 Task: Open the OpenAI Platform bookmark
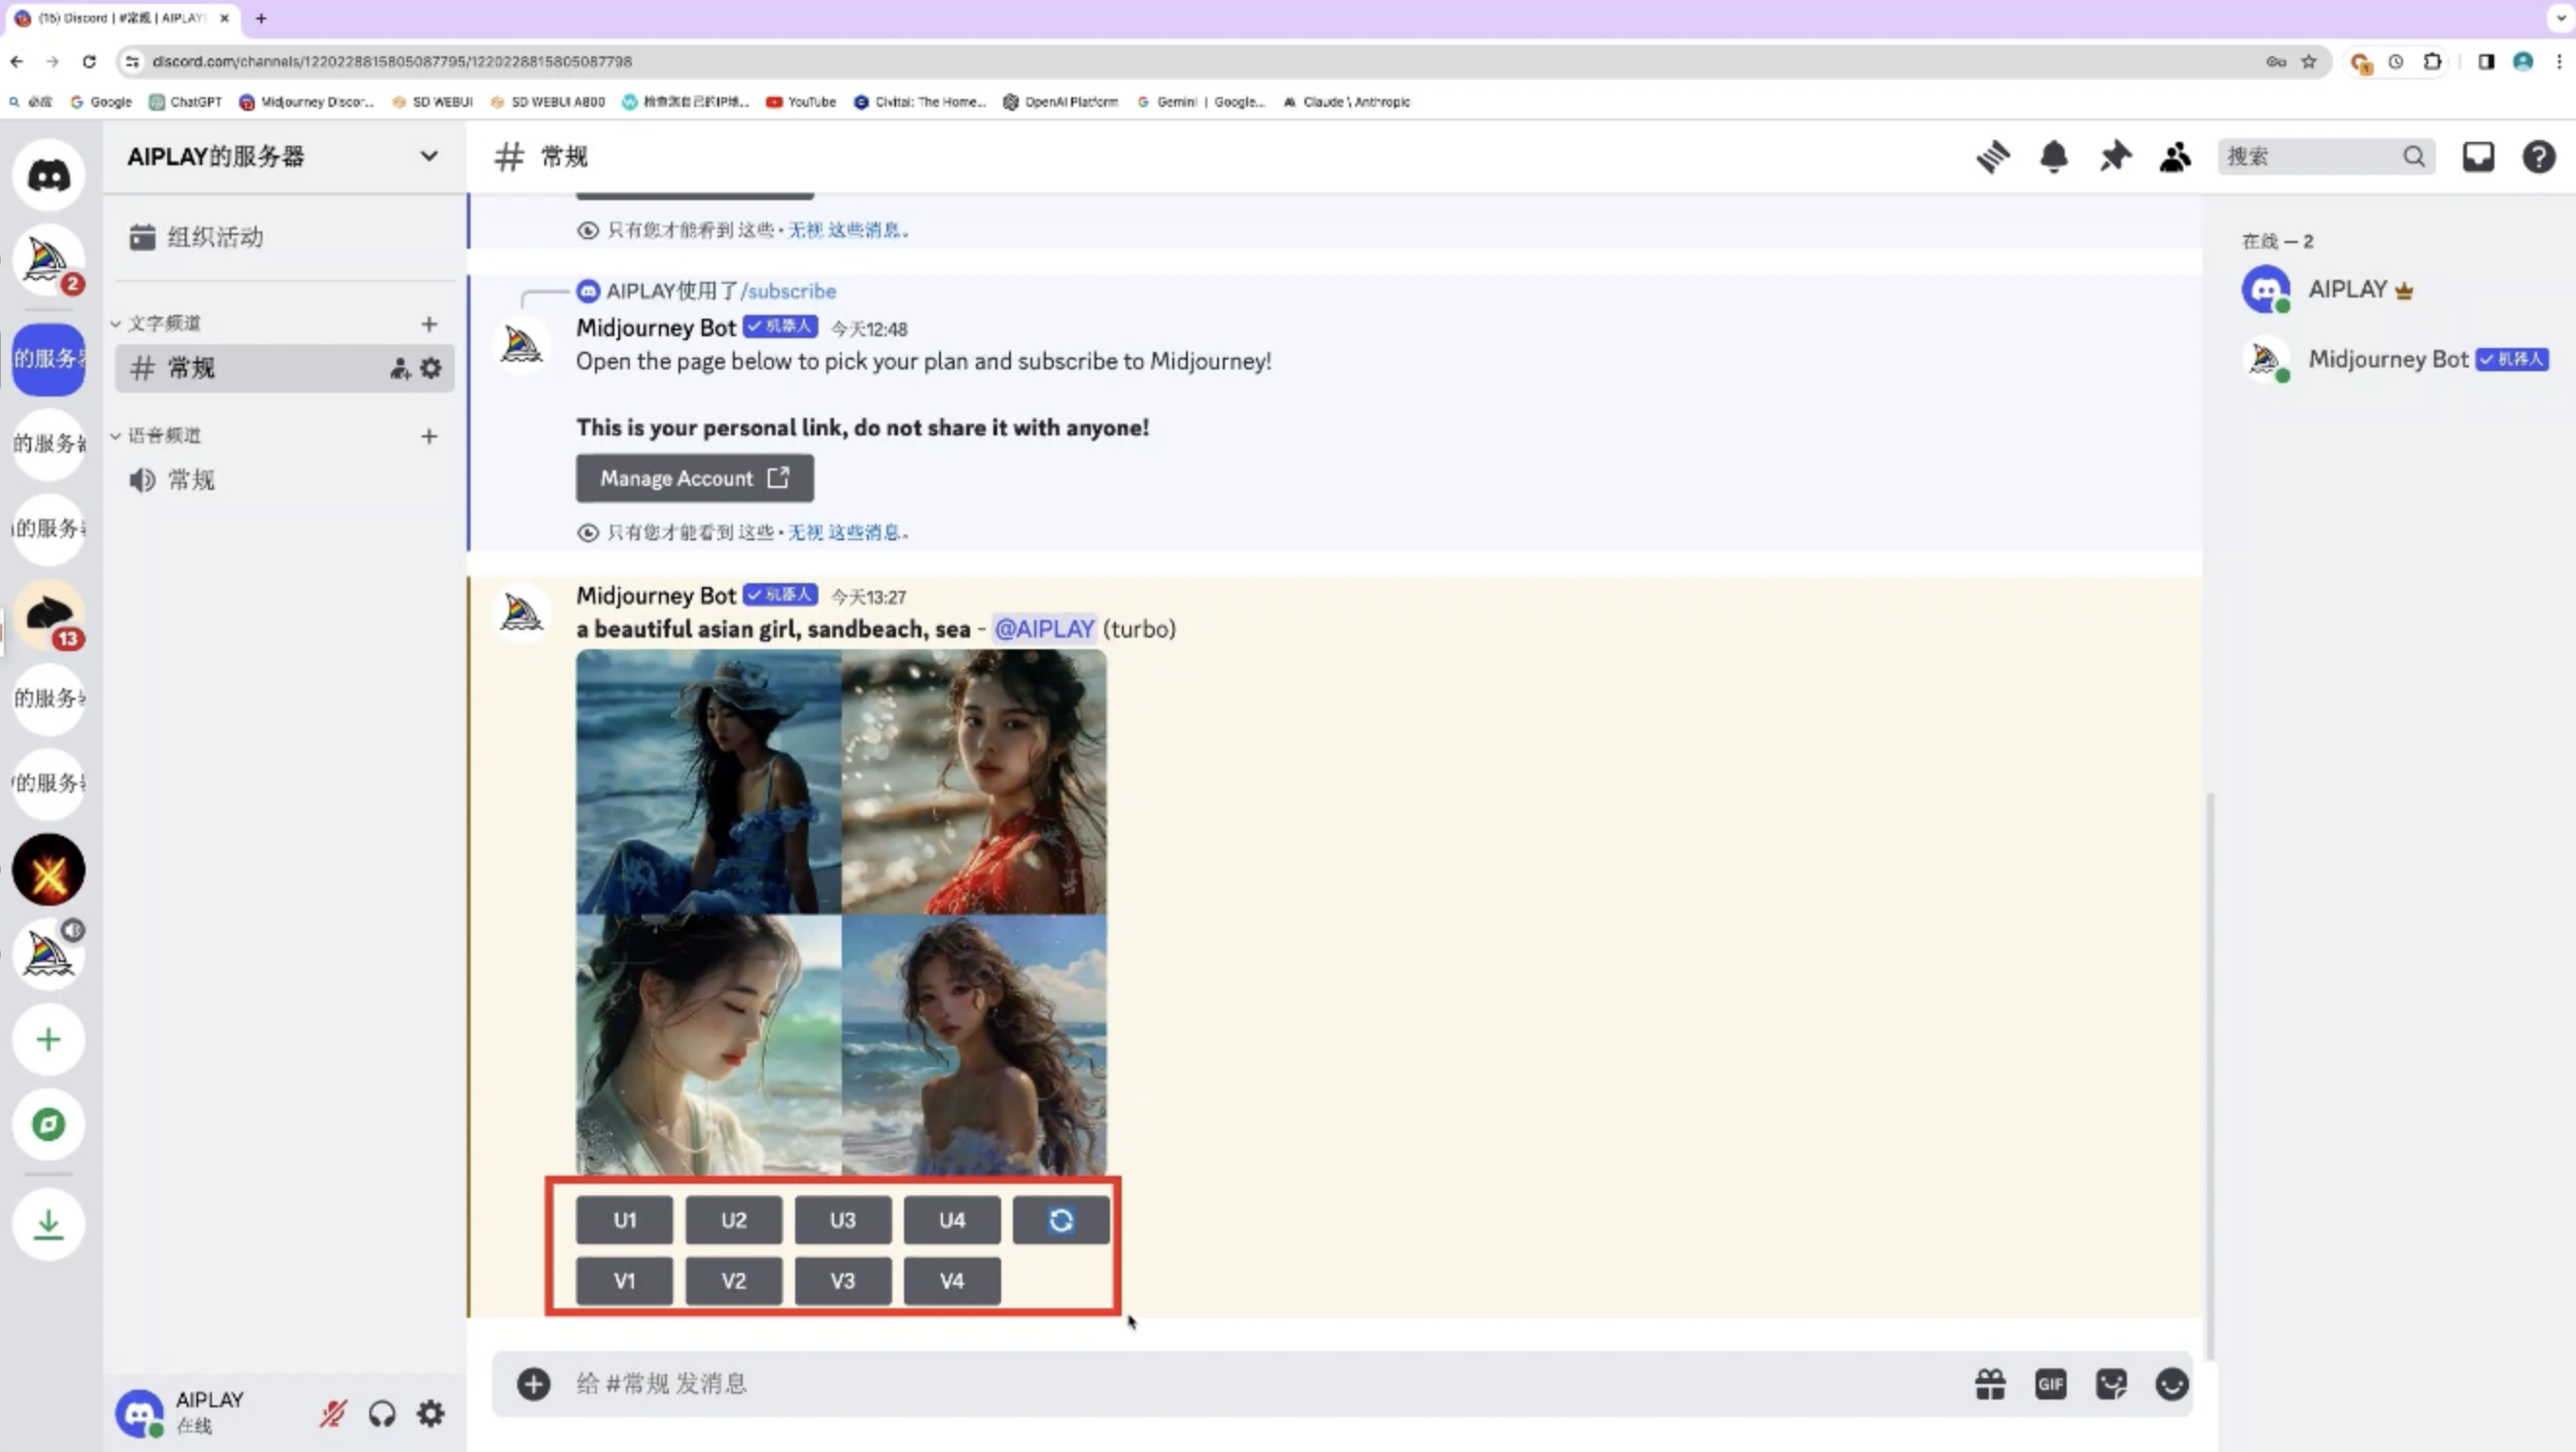1060,102
